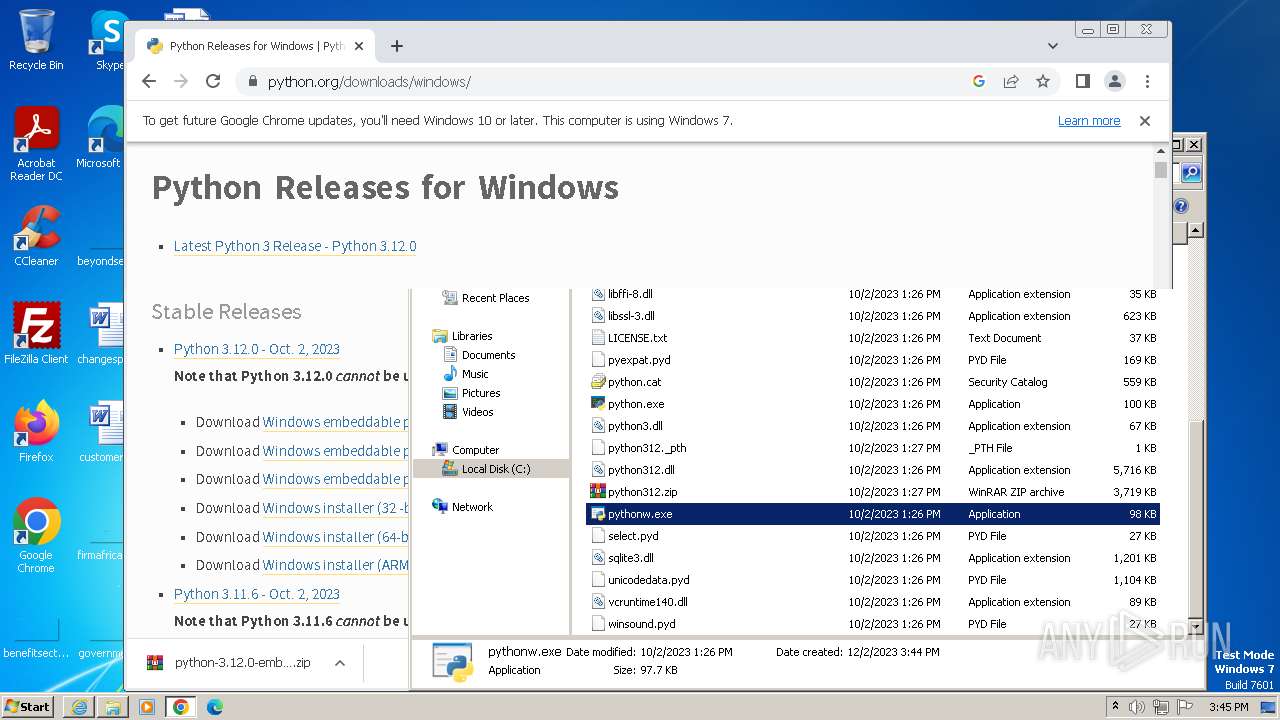Click the address bar URL

coord(369,82)
